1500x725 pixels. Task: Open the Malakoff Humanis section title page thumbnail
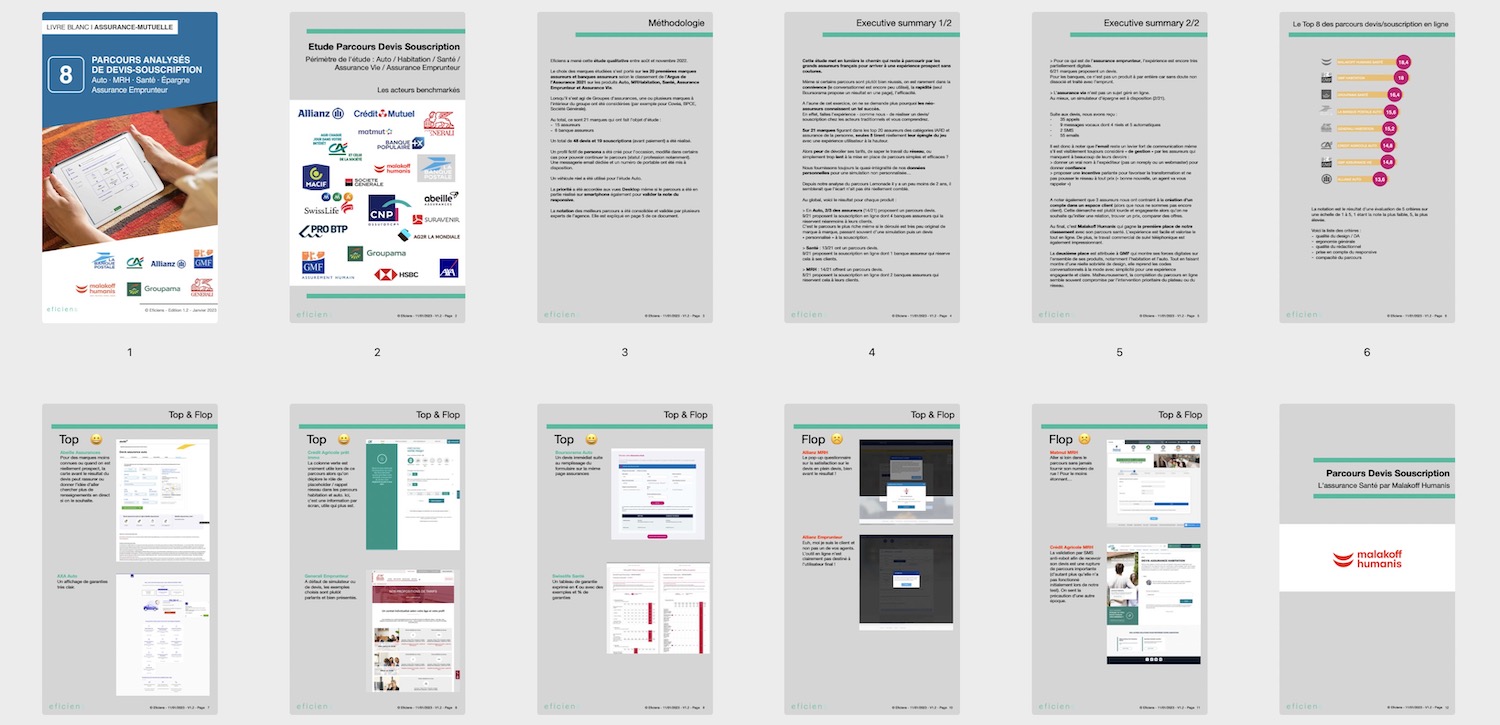point(1367,560)
